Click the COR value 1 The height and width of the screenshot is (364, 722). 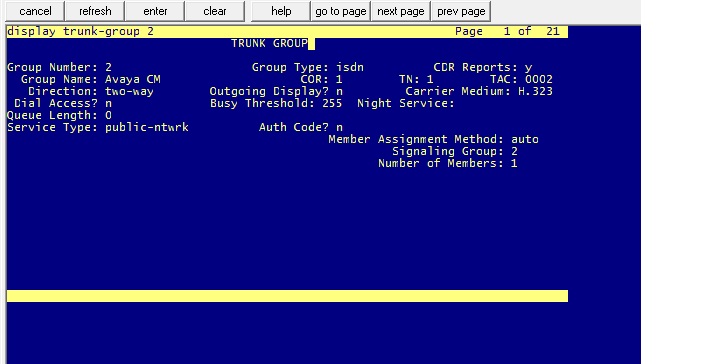(339, 79)
